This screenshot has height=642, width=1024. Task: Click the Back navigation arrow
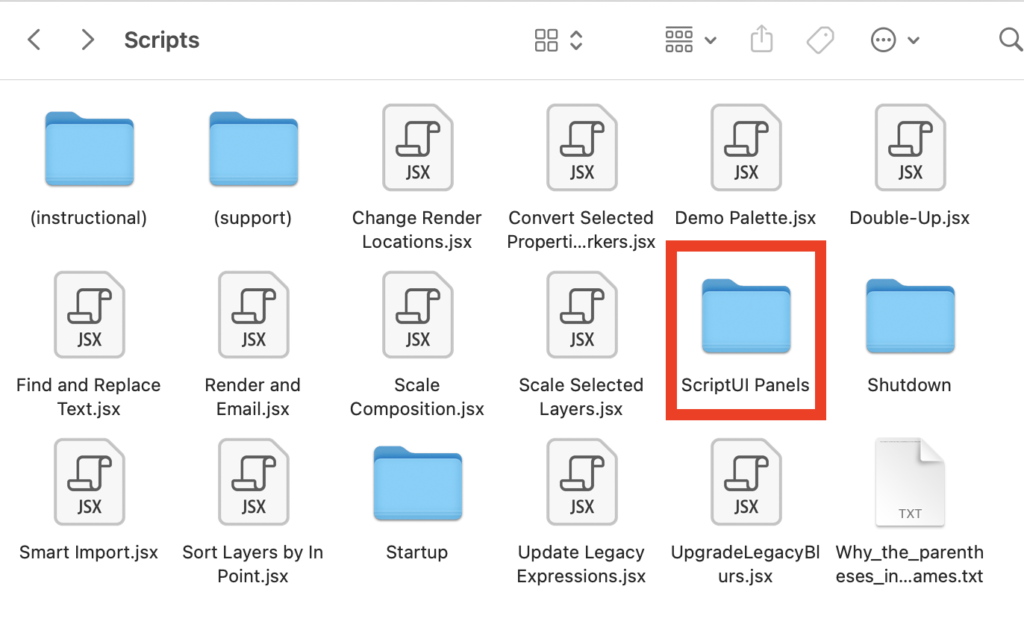click(x=34, y=40)
